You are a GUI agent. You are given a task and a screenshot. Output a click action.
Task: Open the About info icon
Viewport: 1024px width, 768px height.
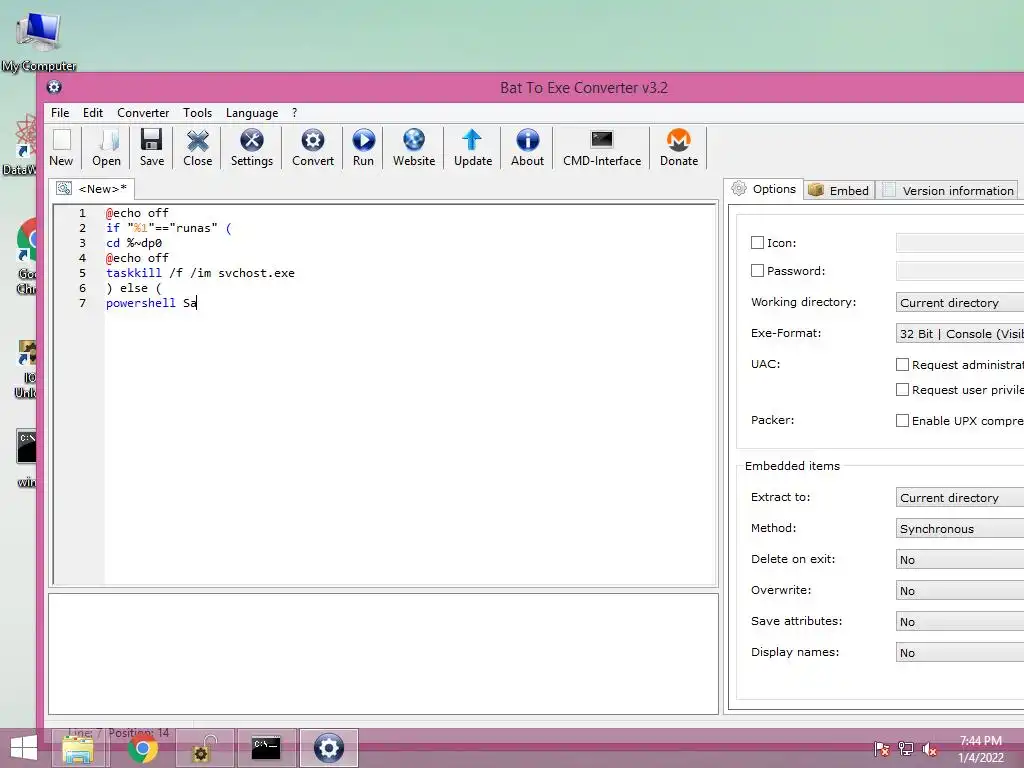pos(527,148)
